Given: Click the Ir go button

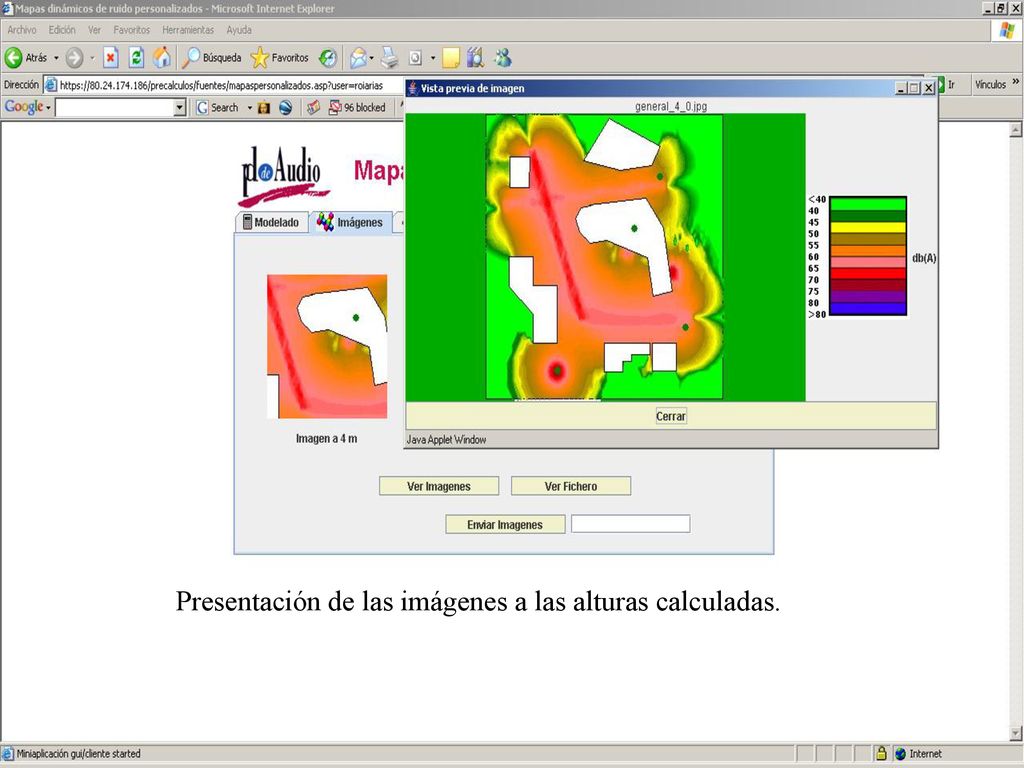Looking at the screenshot, I should [946, 84].
